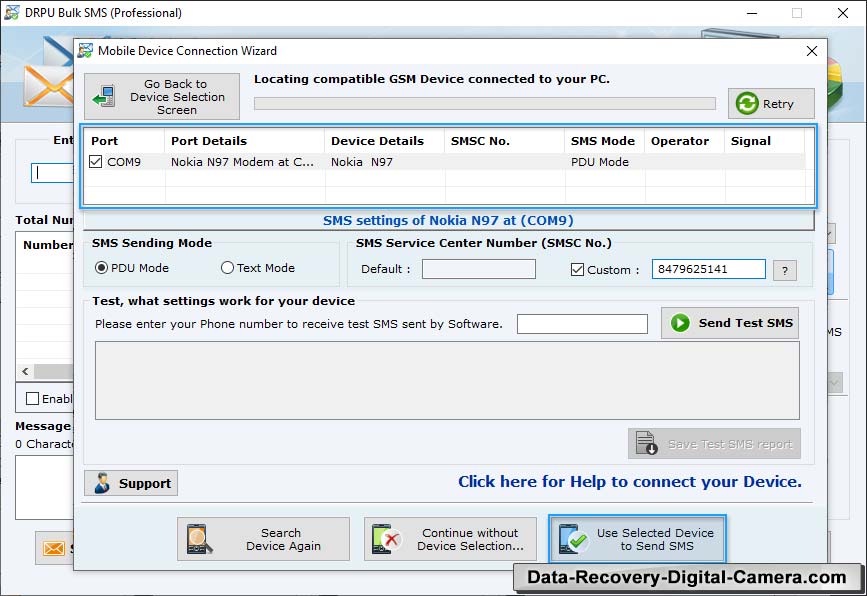Click the left scroll arrow in main window list
867x596 pixels.
(x=25, y=372)
